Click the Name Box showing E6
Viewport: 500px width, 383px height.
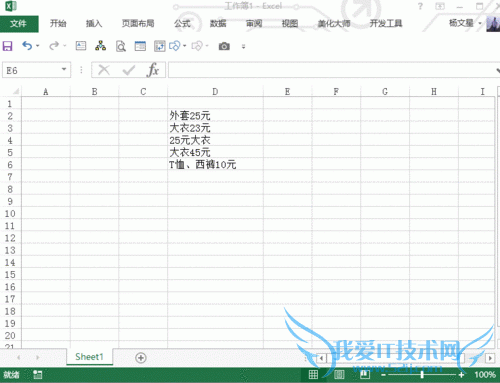36,70
